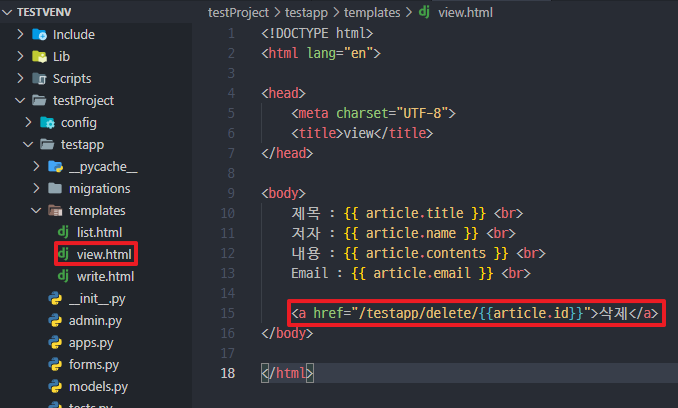Click line number 18 in the gutter
The width and height of the screenshot is (678, 408).
[x=228, y=373]
